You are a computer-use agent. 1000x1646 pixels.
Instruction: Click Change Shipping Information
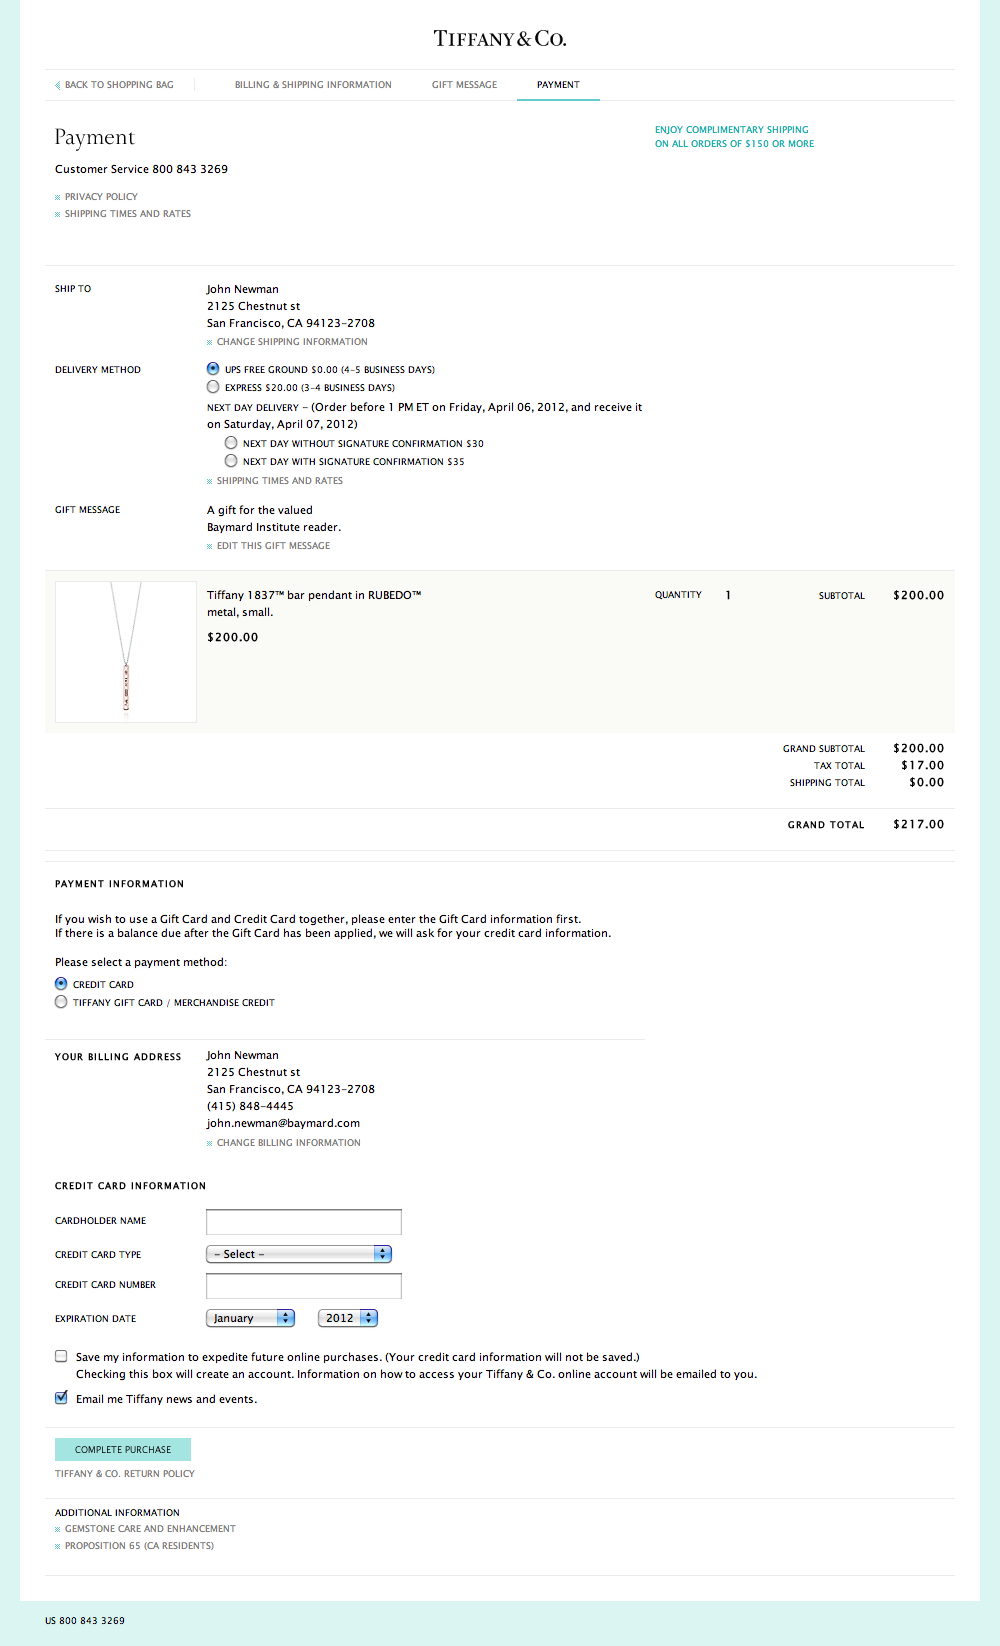292,342
